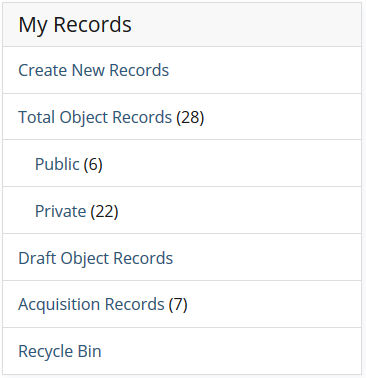Open the Recycle Bin
366x378 pixels.
60,351
